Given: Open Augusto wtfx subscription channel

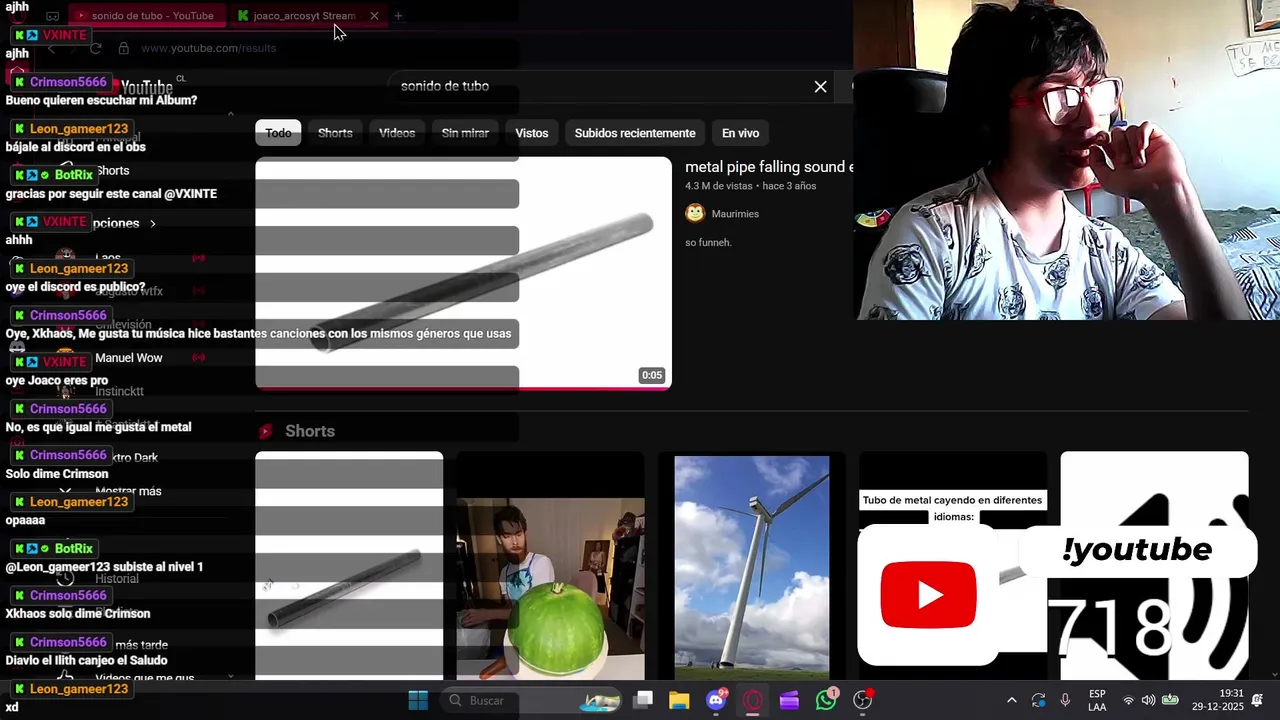Looking at the screenshot, I should click(x=128, y=291).
